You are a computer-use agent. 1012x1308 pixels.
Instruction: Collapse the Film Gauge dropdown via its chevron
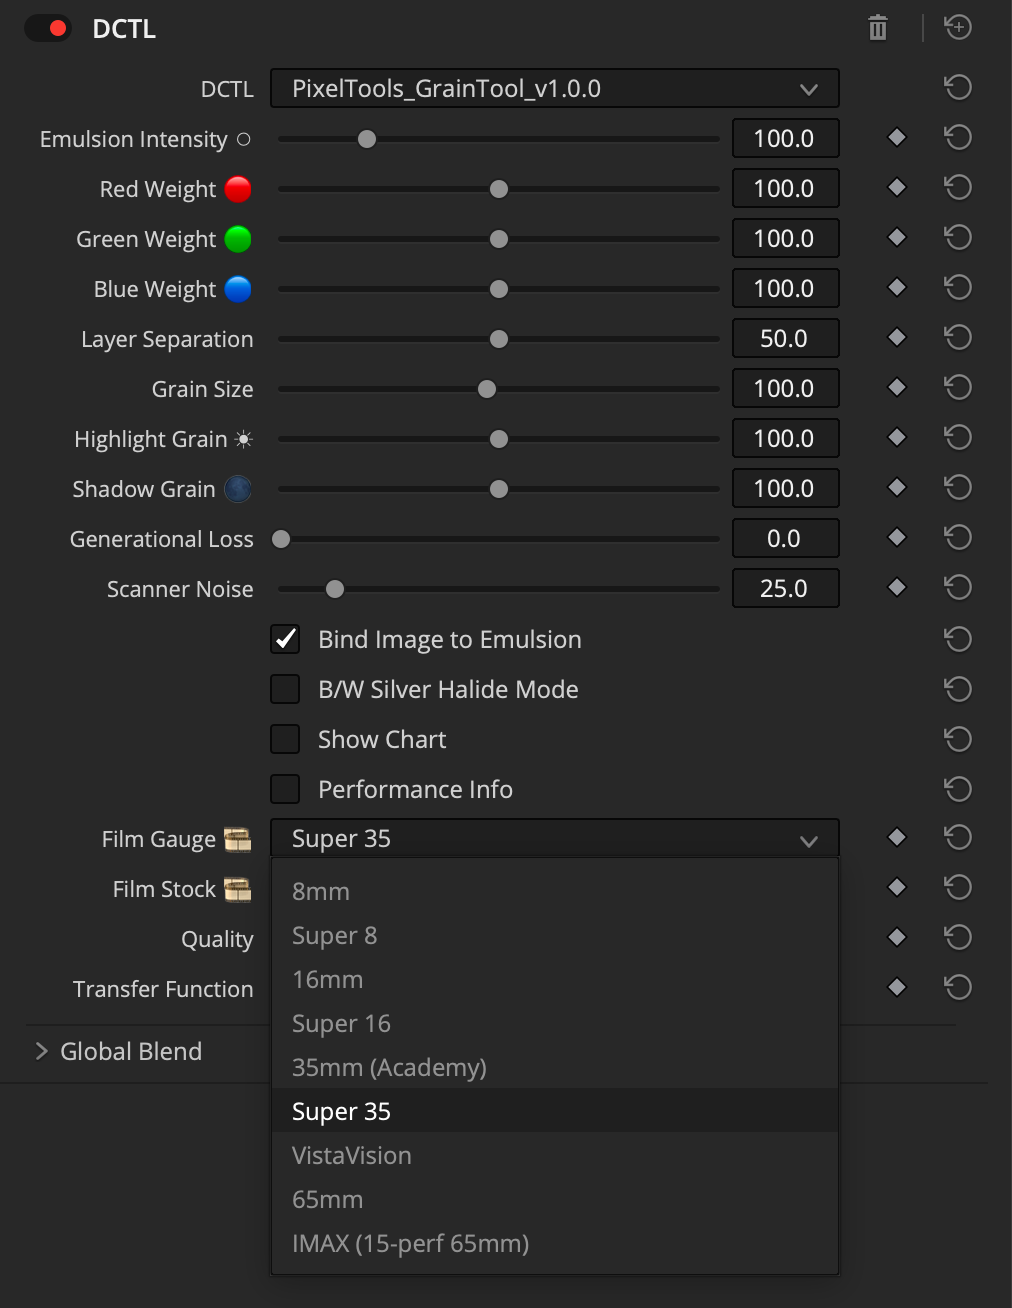click(x=808, y=839)
